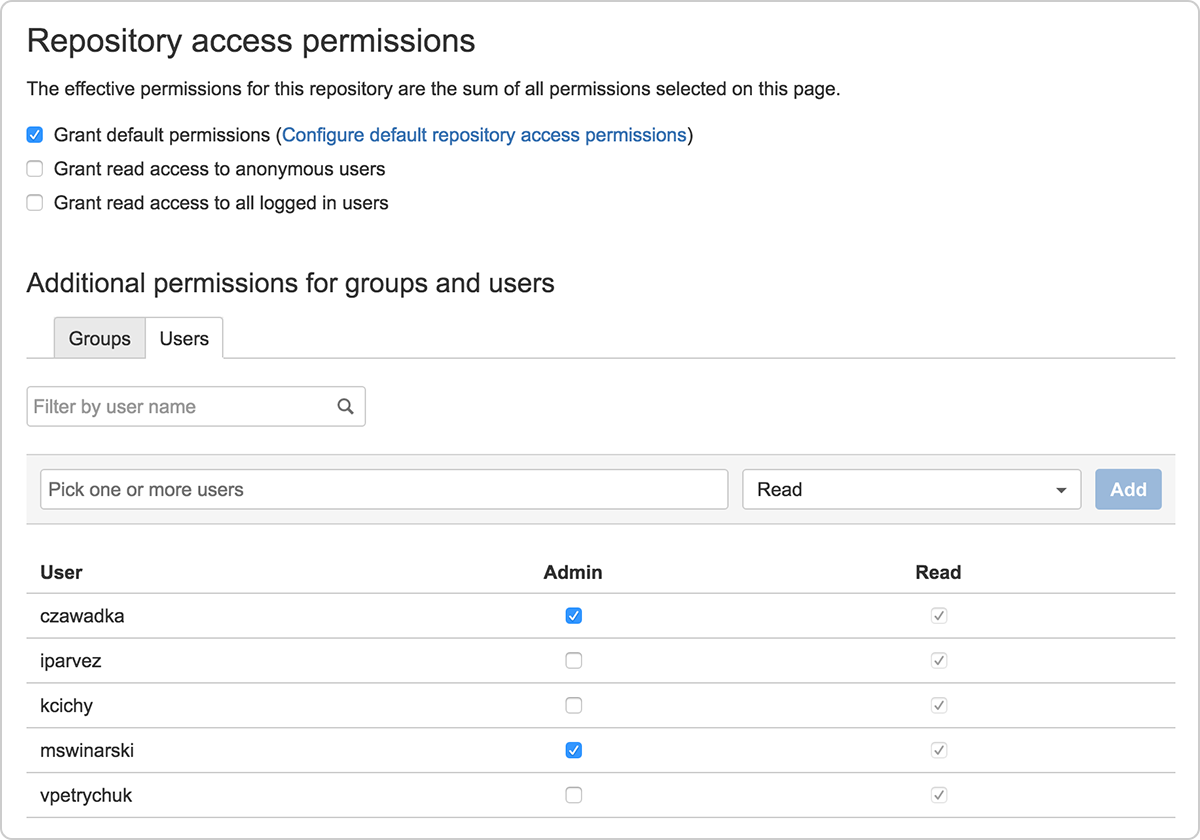Image resolution: width=1200 pixels, height=840 pixels.
Task: Click the Add button
Action: 1128,489
